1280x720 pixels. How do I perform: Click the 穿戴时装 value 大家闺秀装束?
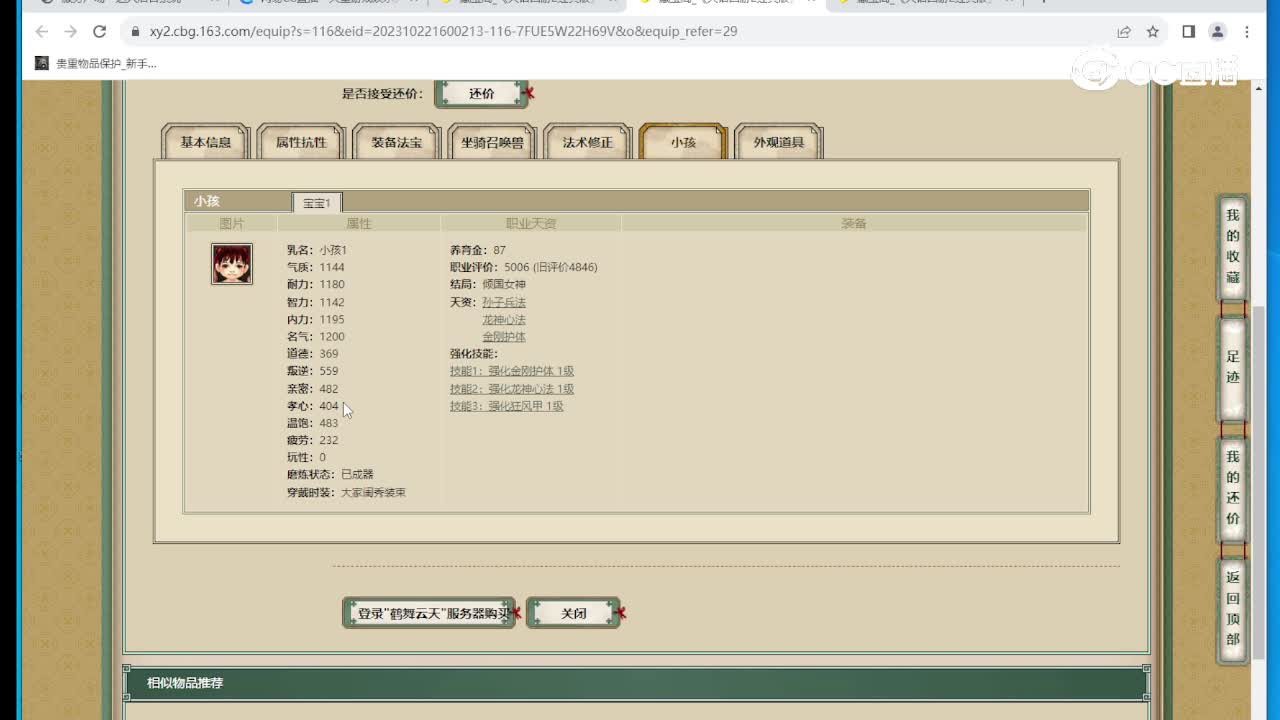(x=373, y=492)
